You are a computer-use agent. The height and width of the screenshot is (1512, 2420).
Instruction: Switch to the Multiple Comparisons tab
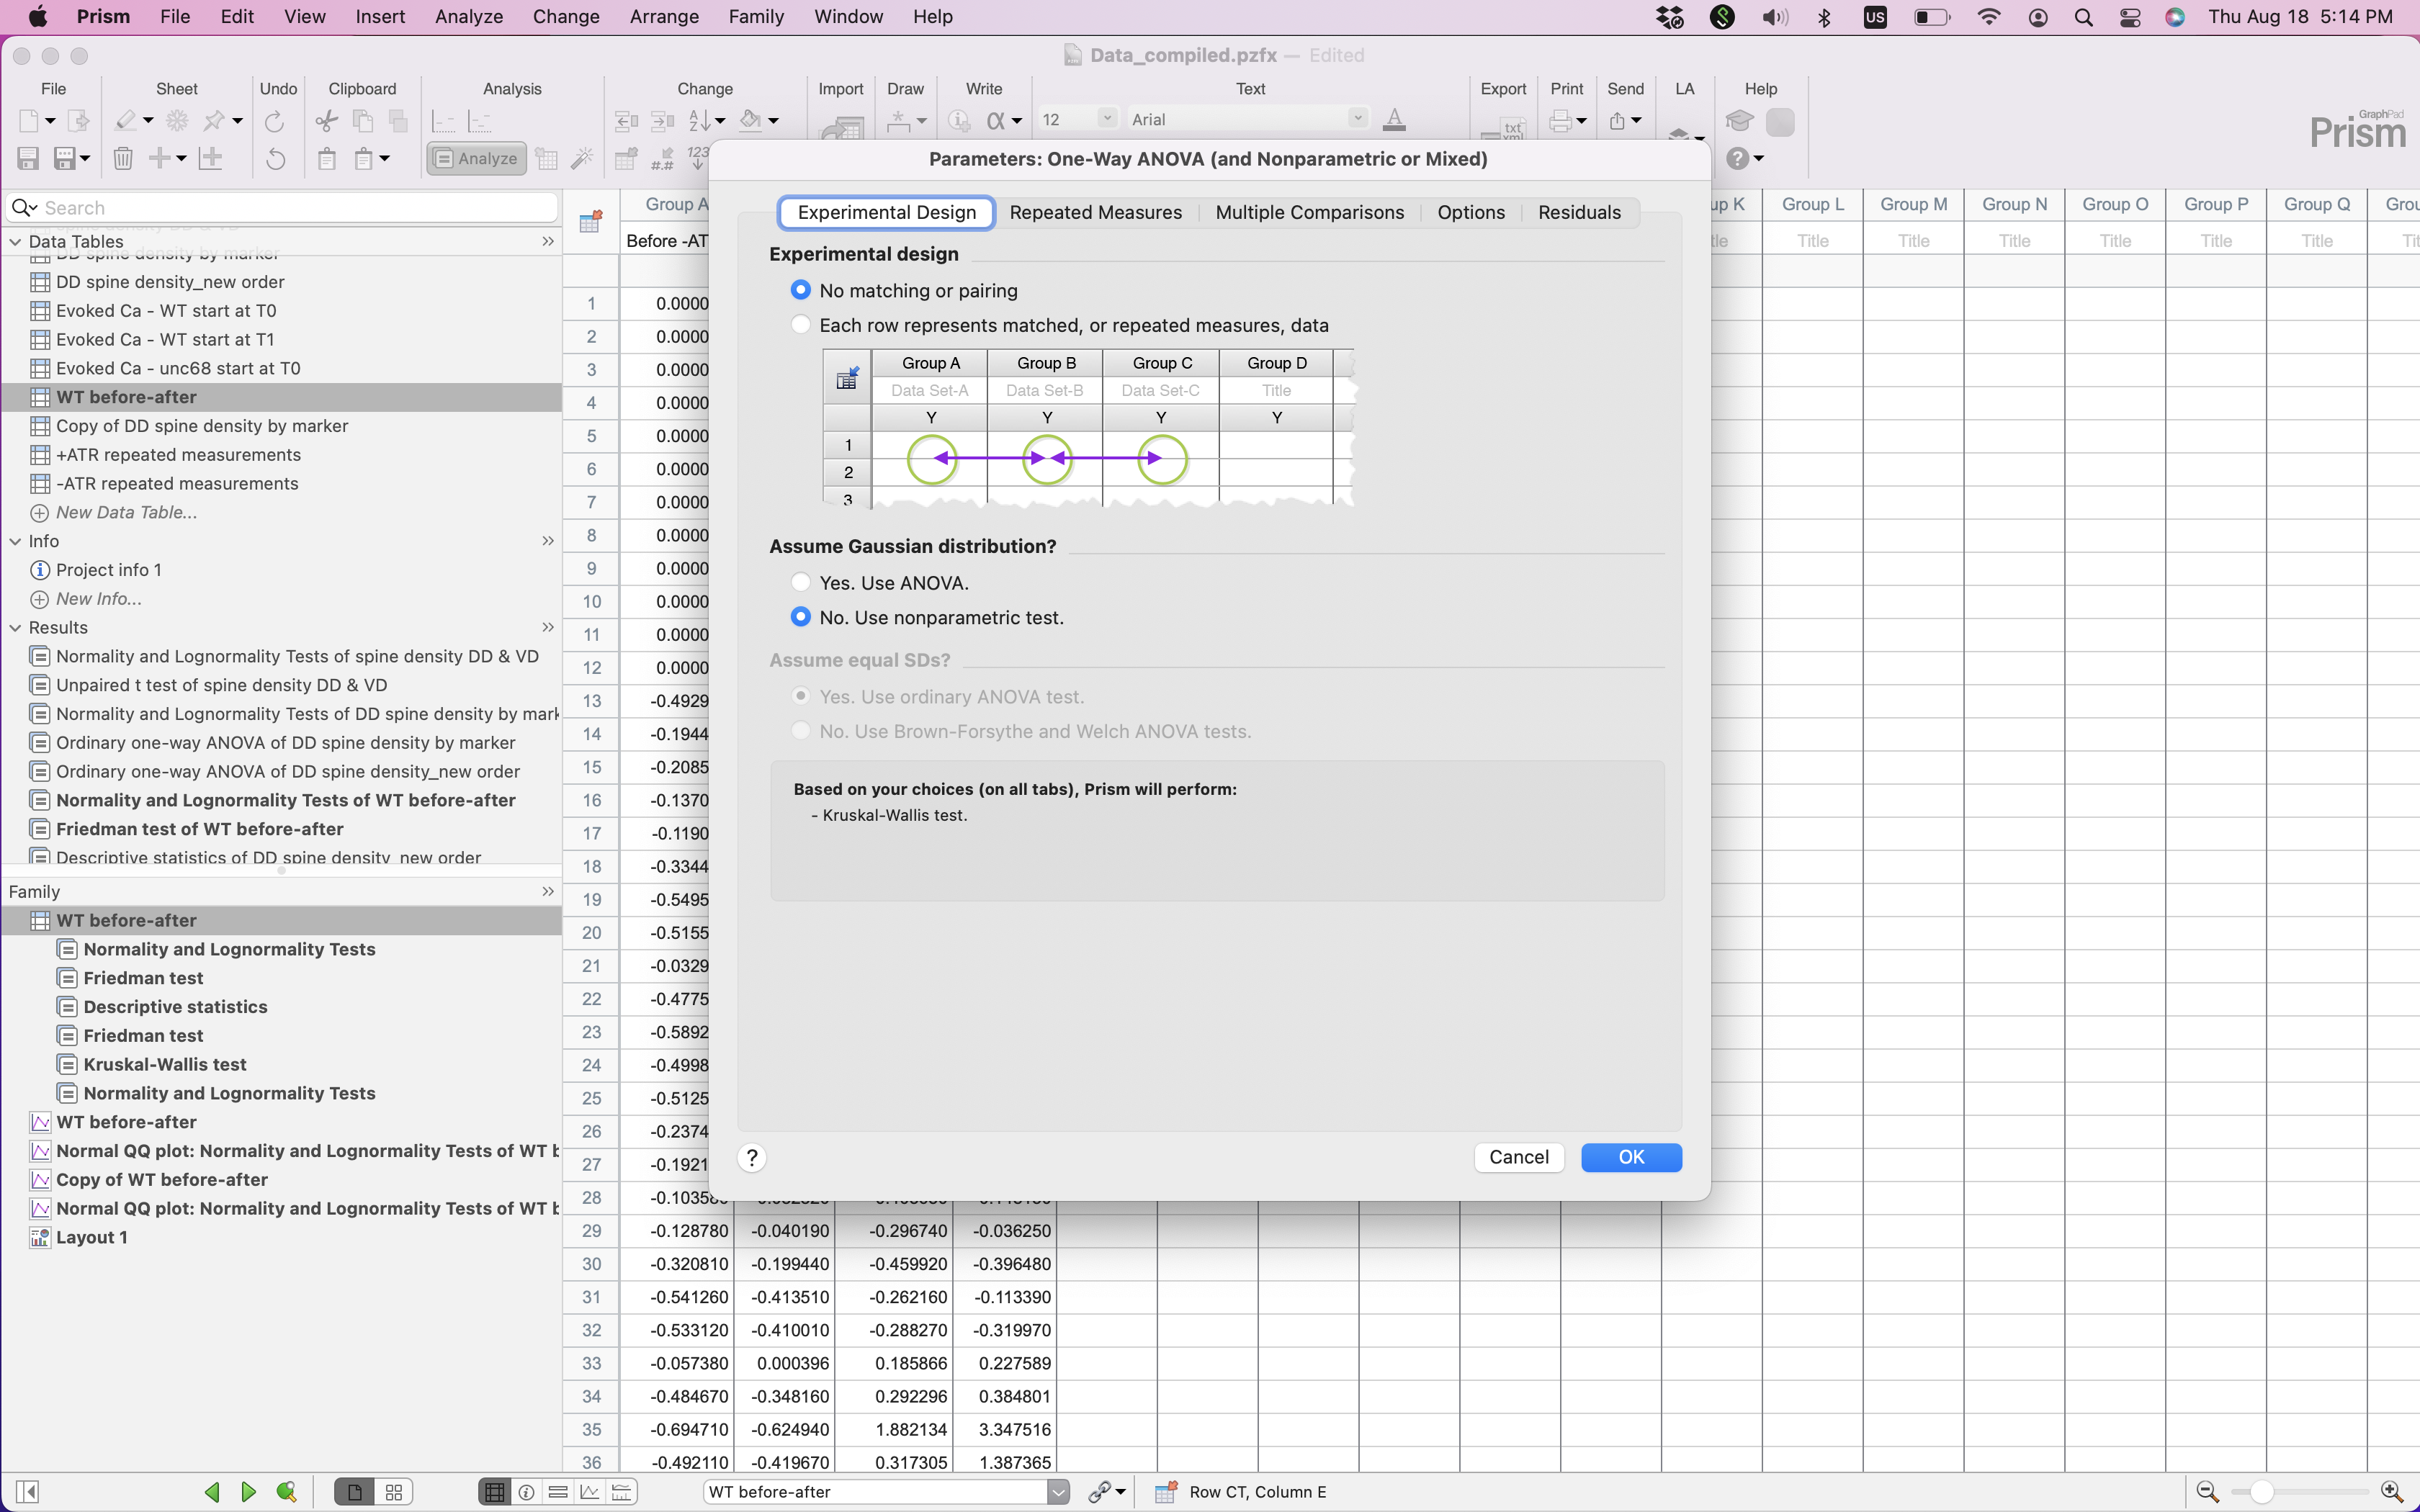[x=1309, y=212]
